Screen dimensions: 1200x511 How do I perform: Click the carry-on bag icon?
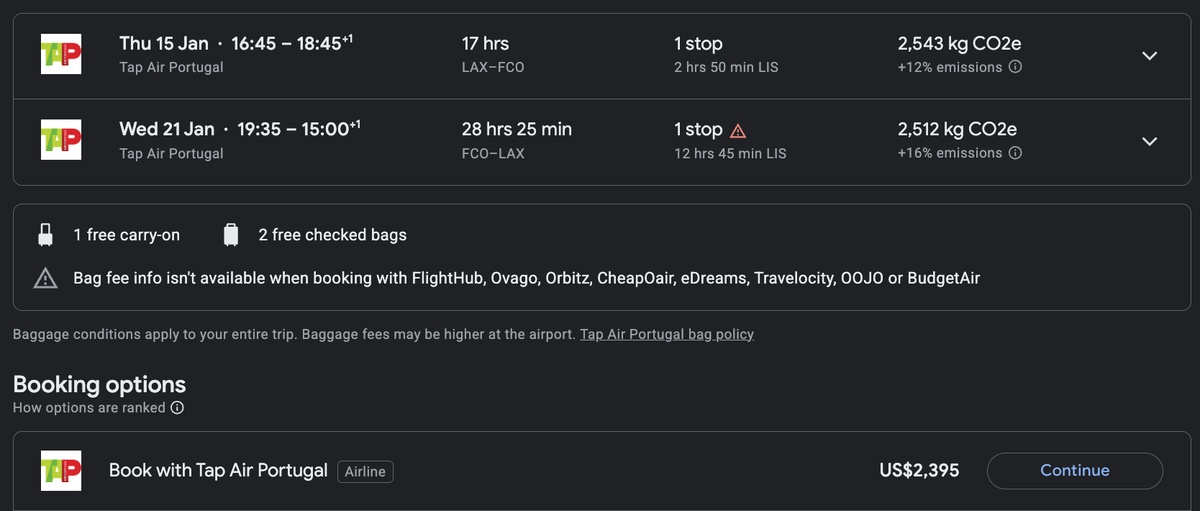click(45, 235)
